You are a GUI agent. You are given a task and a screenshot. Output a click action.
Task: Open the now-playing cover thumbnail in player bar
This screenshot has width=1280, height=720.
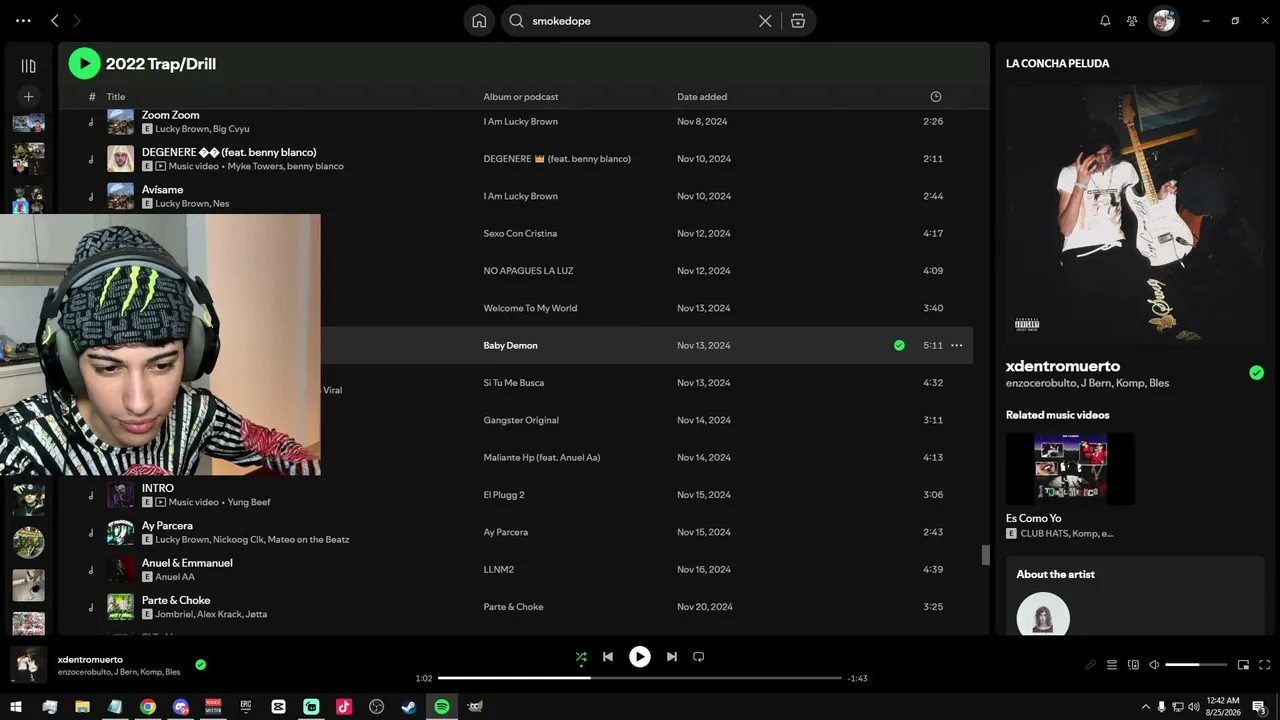[x=28, y=664]
